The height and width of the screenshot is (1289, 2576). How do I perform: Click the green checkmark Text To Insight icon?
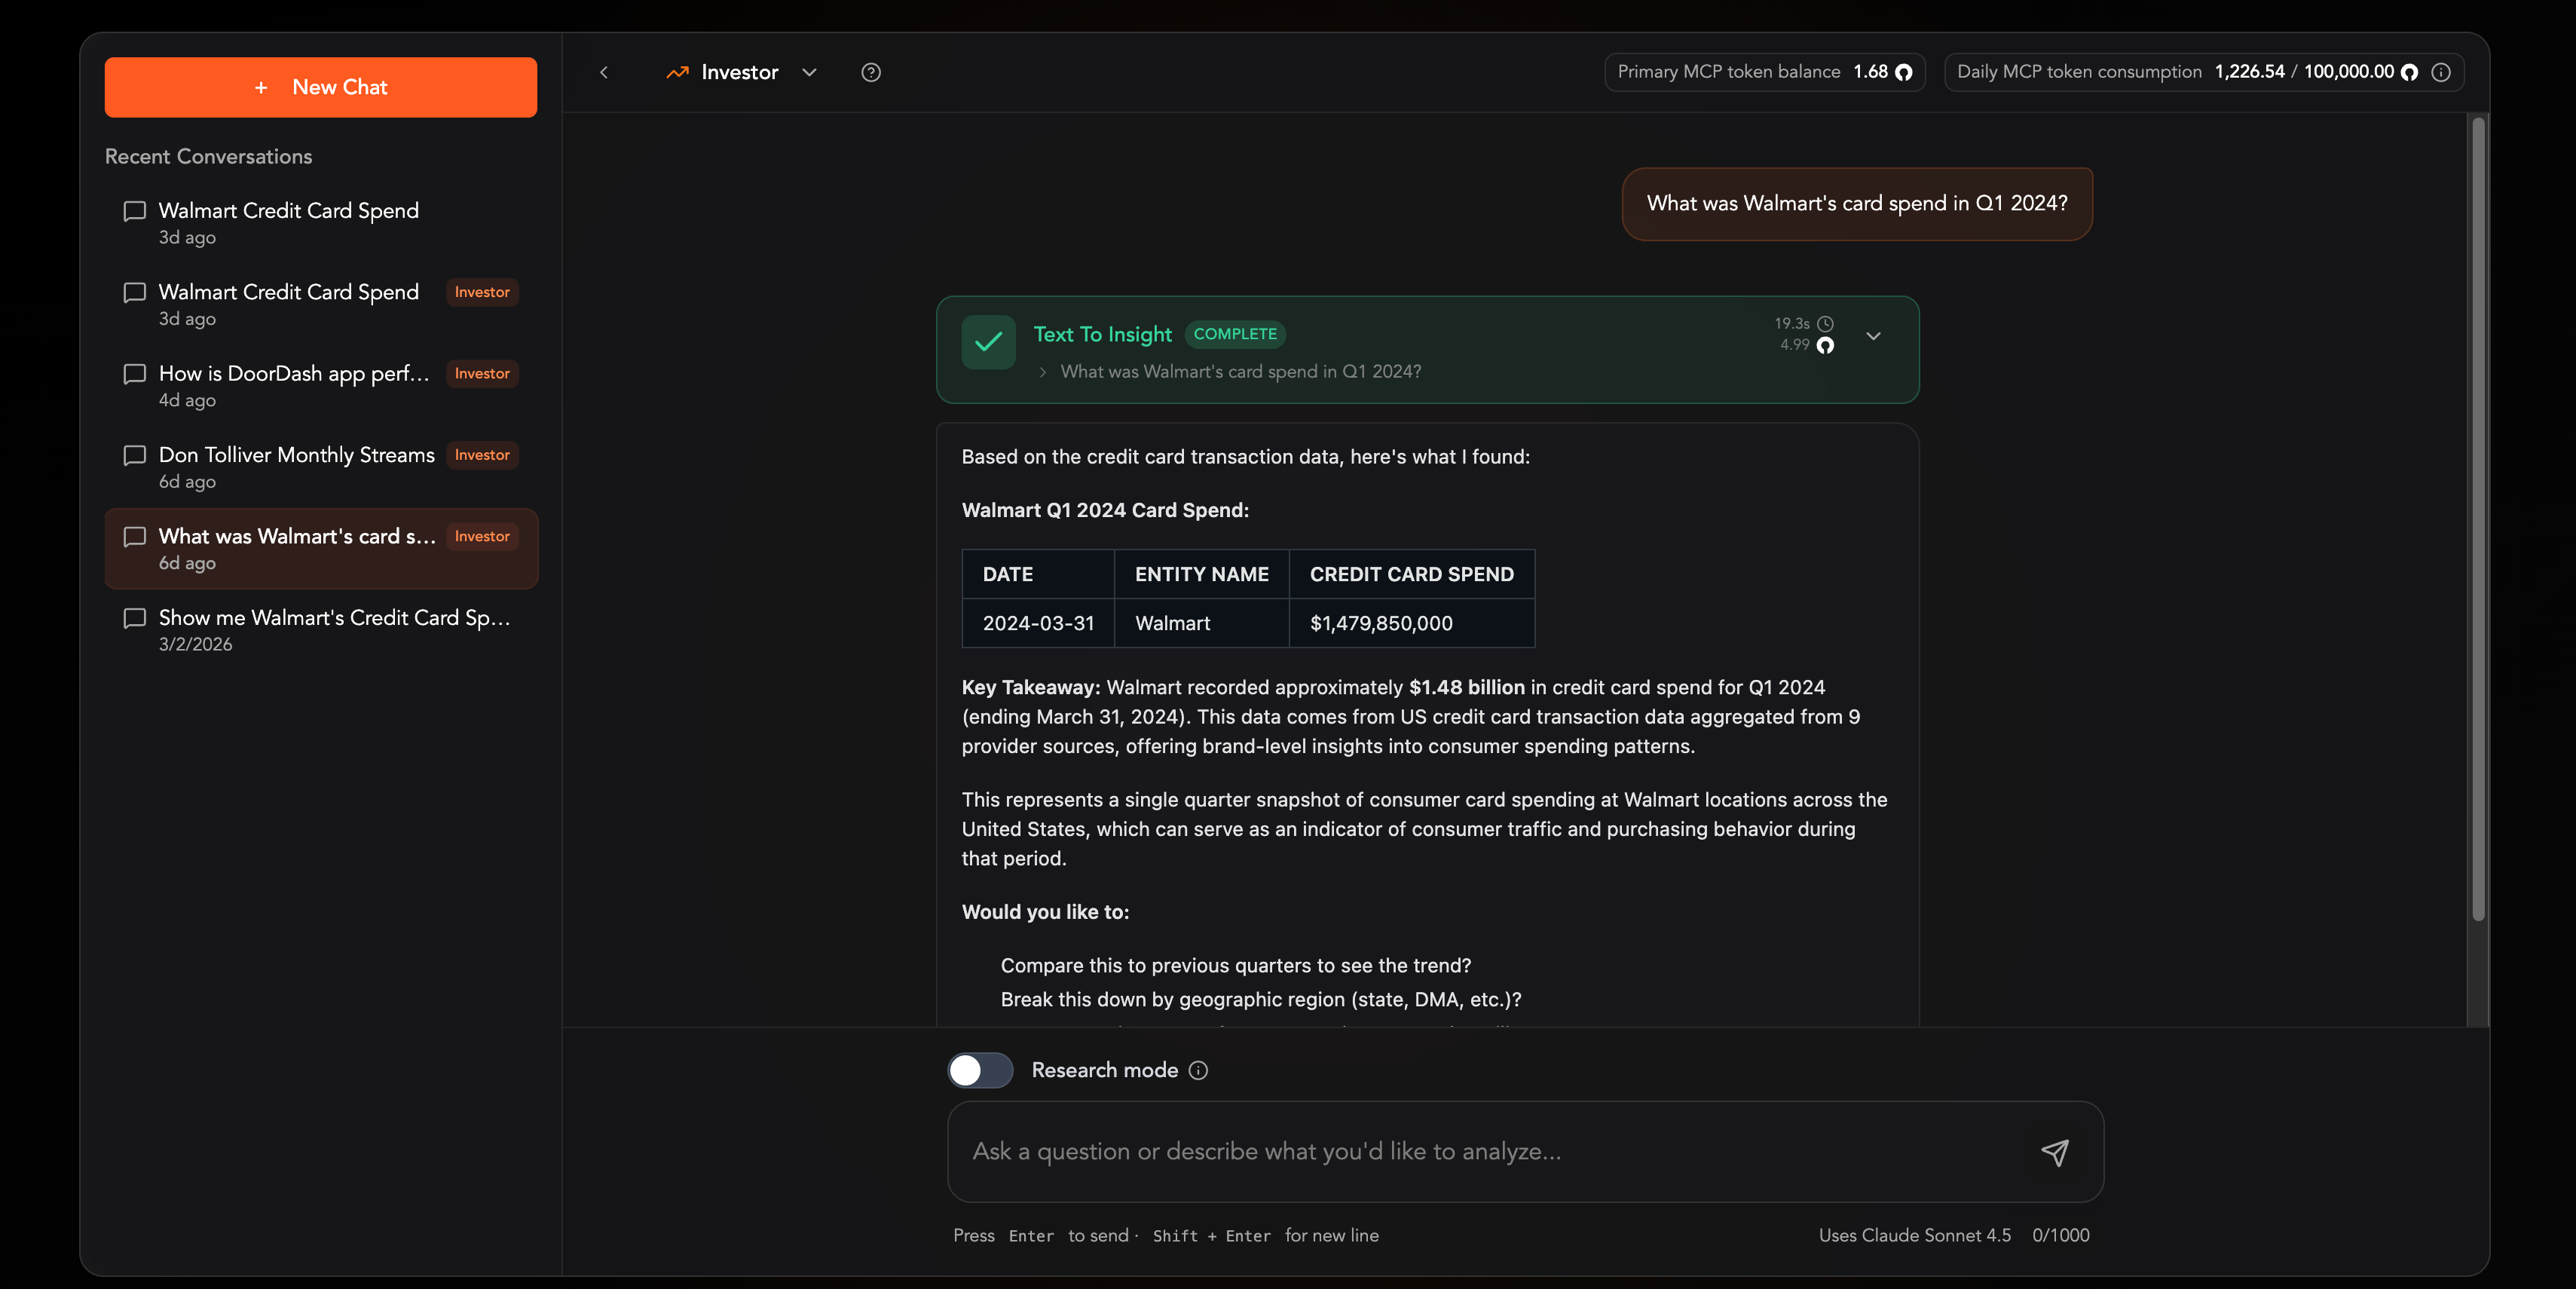click(988, 342)
